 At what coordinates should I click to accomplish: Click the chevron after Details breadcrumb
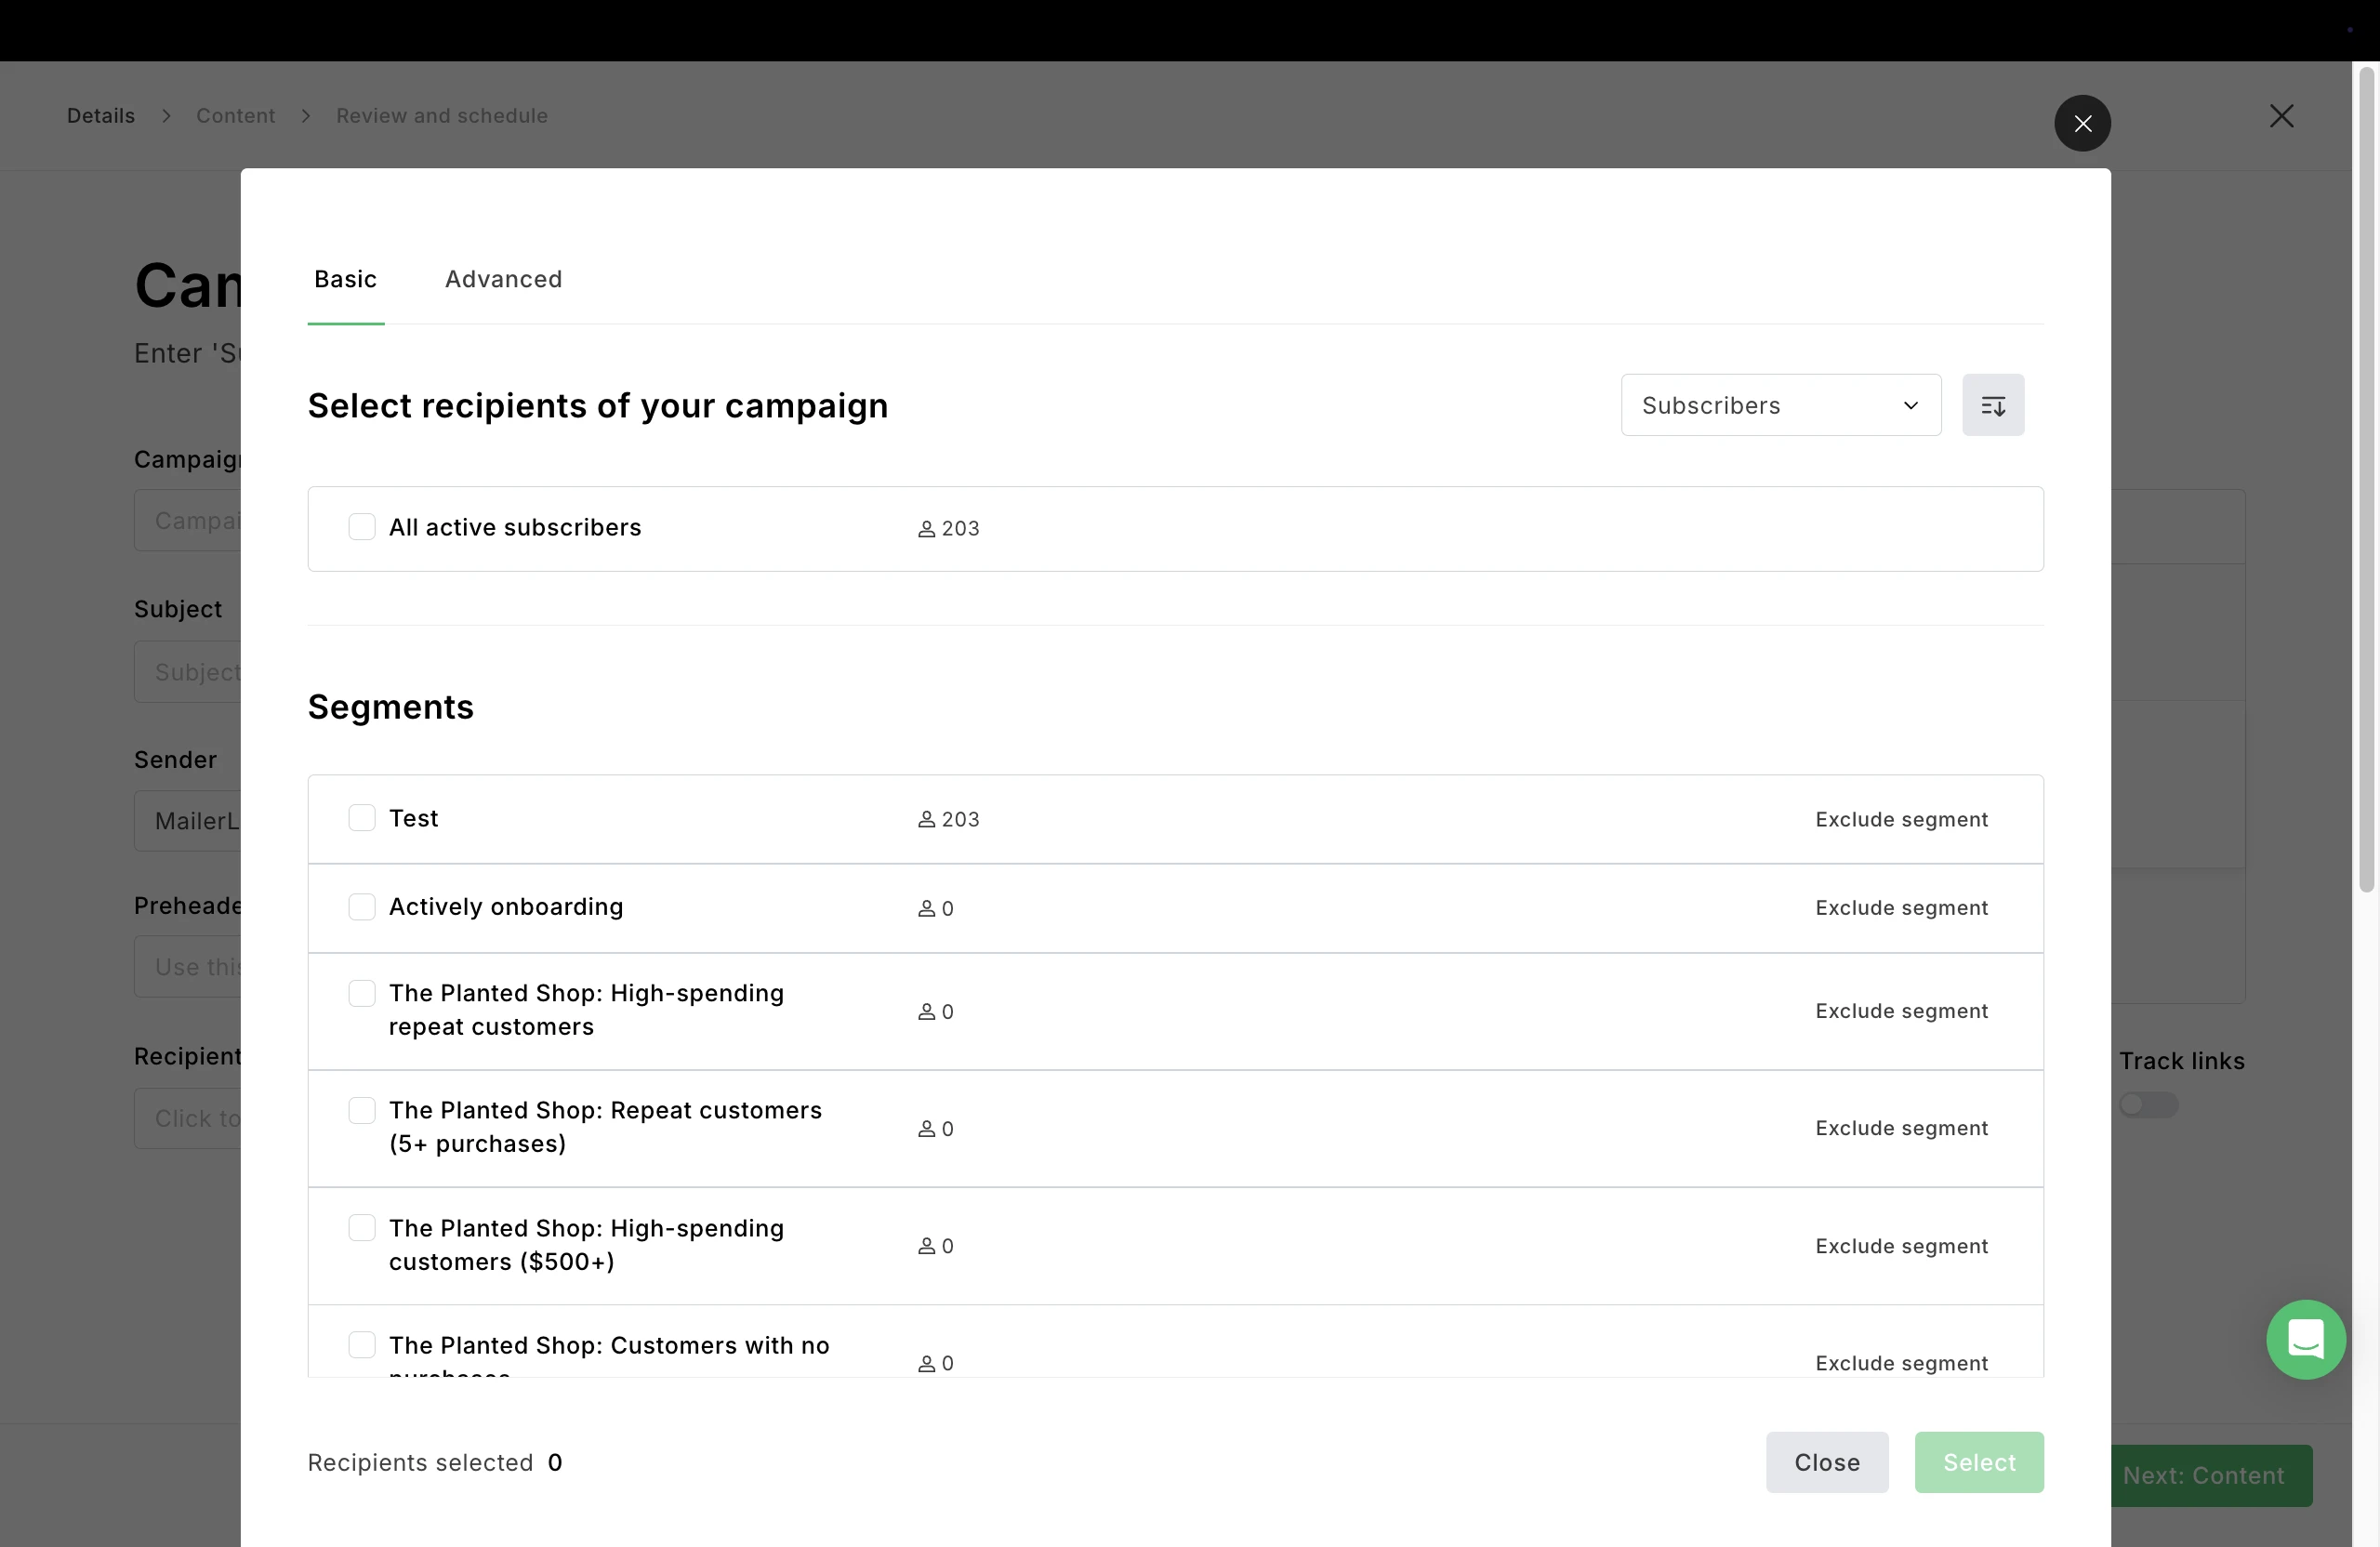point(166,116)
